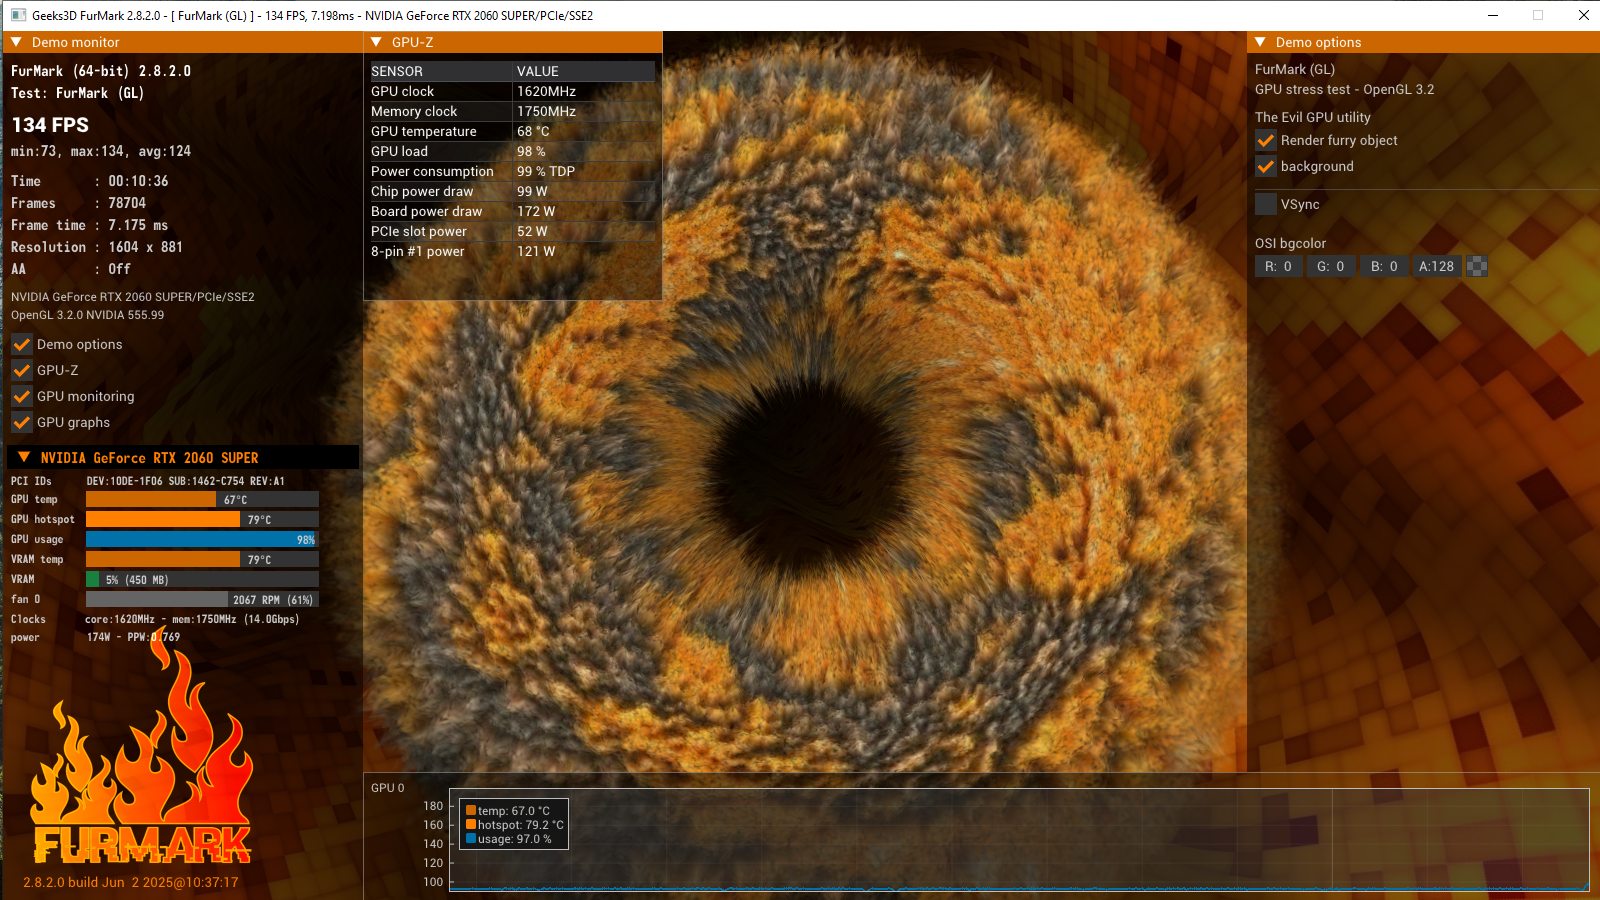Click the VALUE column header in GPU-Z
Screen dimensions: 1600x900
click(585, 71)
